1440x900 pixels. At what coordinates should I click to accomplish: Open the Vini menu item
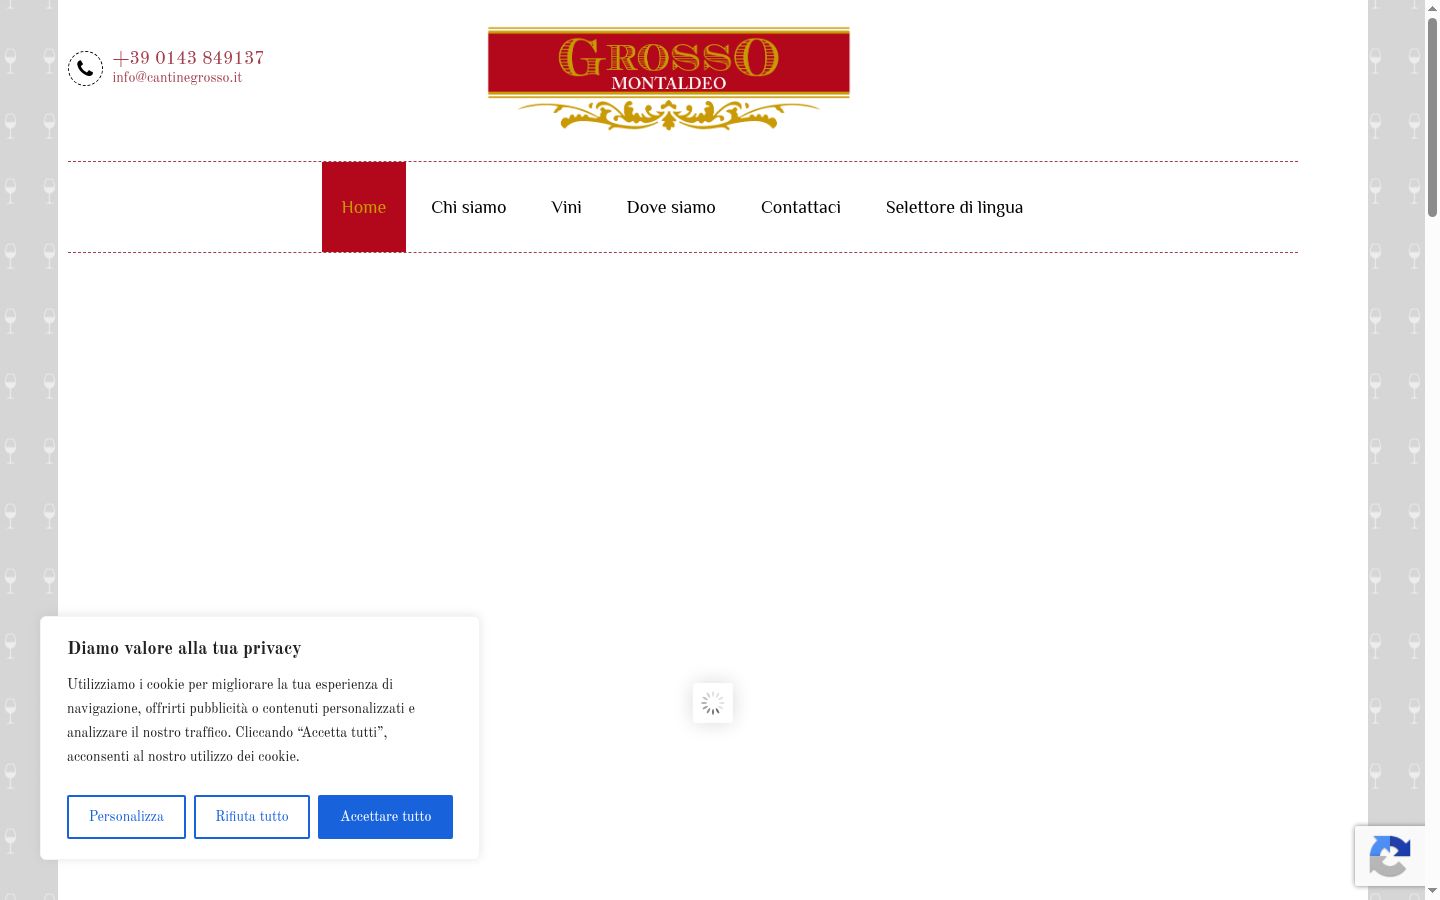pos(566,207)
